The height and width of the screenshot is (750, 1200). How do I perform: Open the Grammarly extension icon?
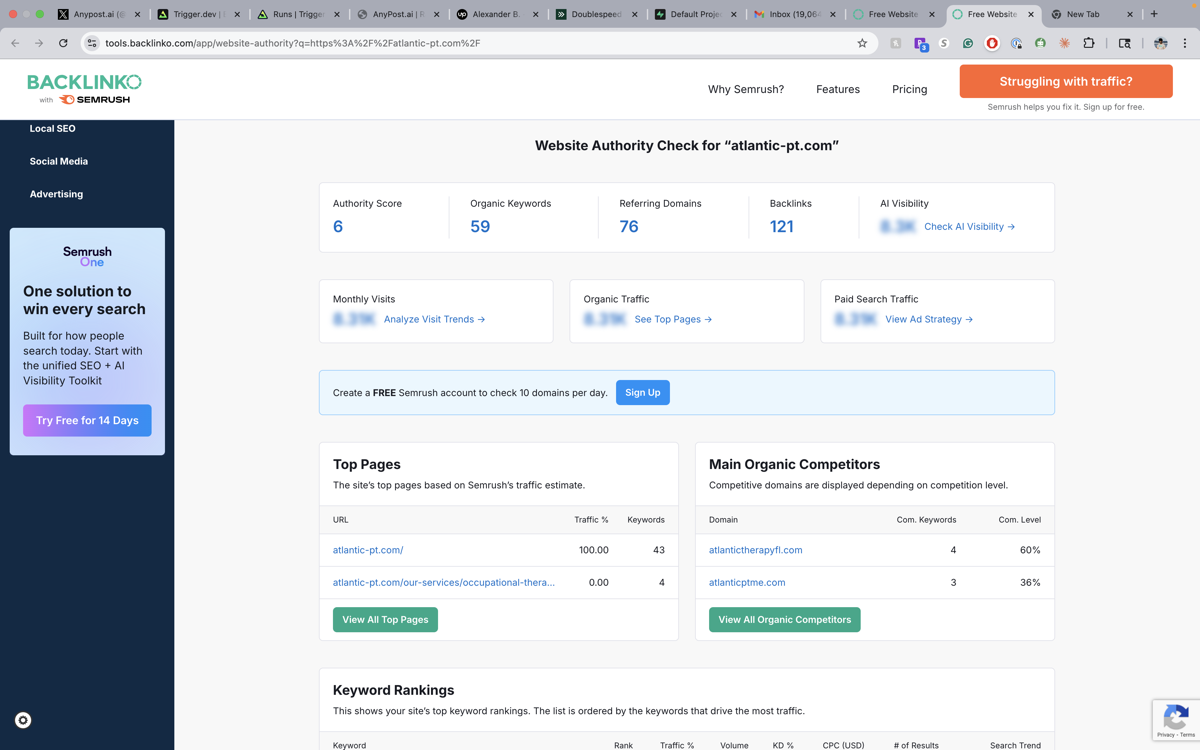point(968,43)
